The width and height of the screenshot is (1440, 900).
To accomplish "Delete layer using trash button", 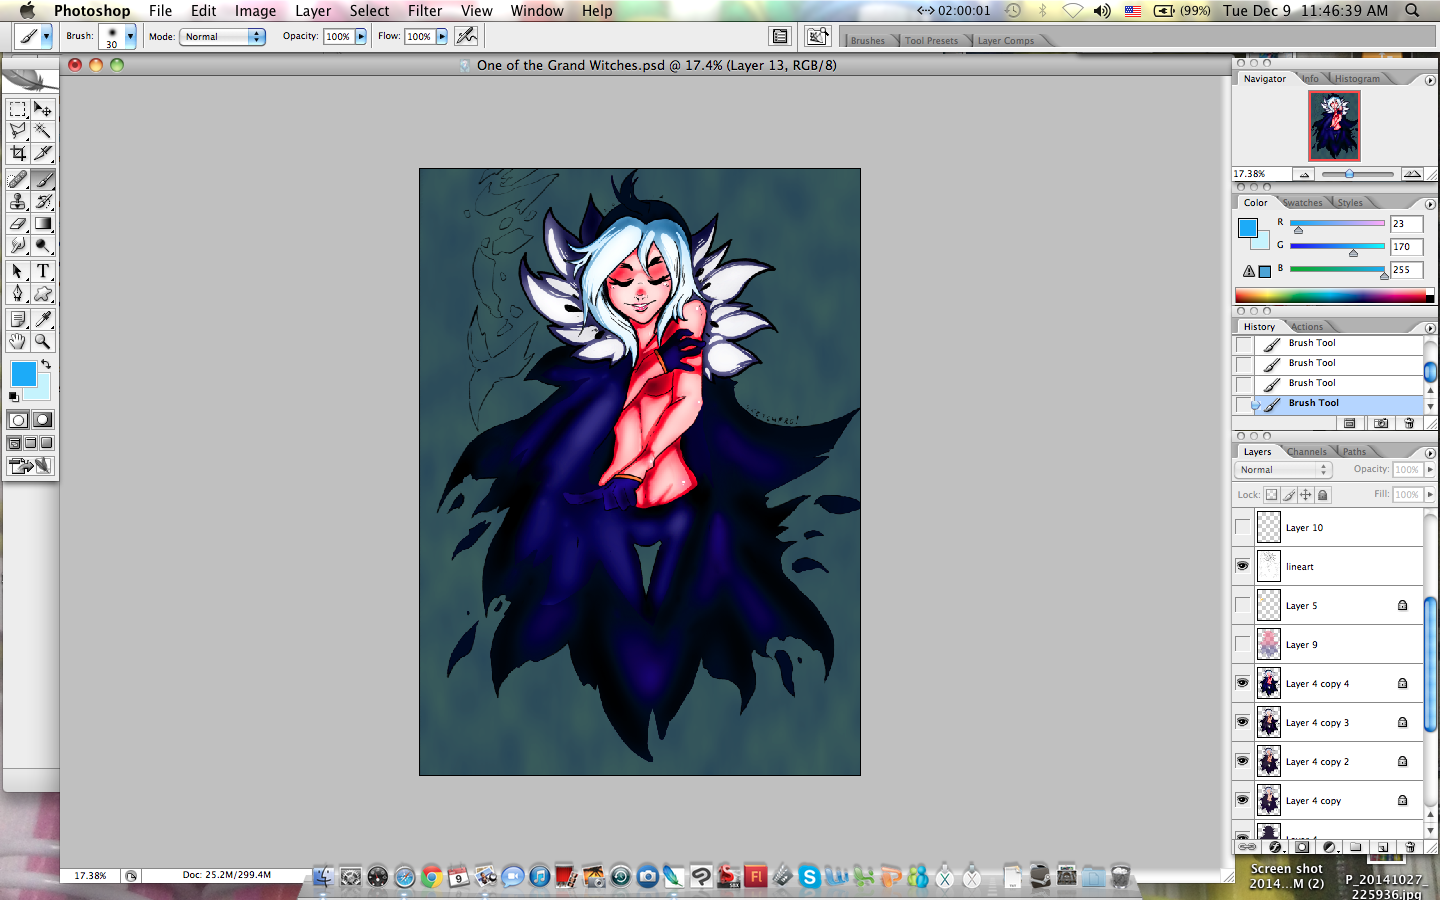I will coord(1410,847).
